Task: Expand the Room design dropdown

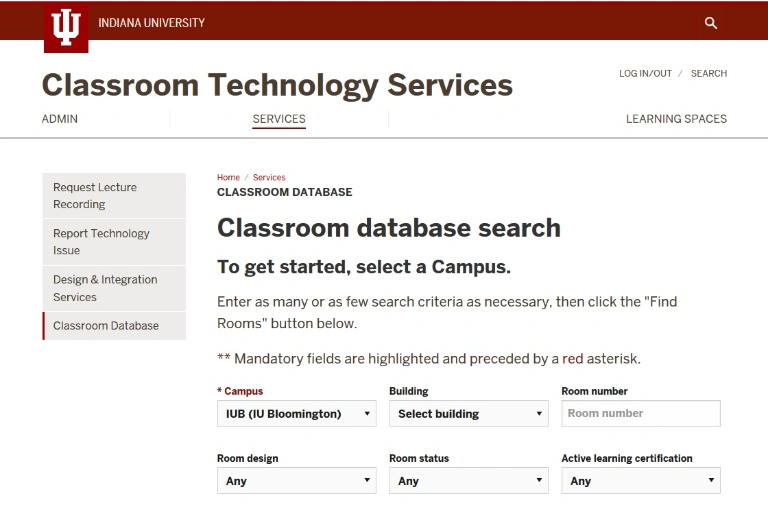Action: click(296, 481)
